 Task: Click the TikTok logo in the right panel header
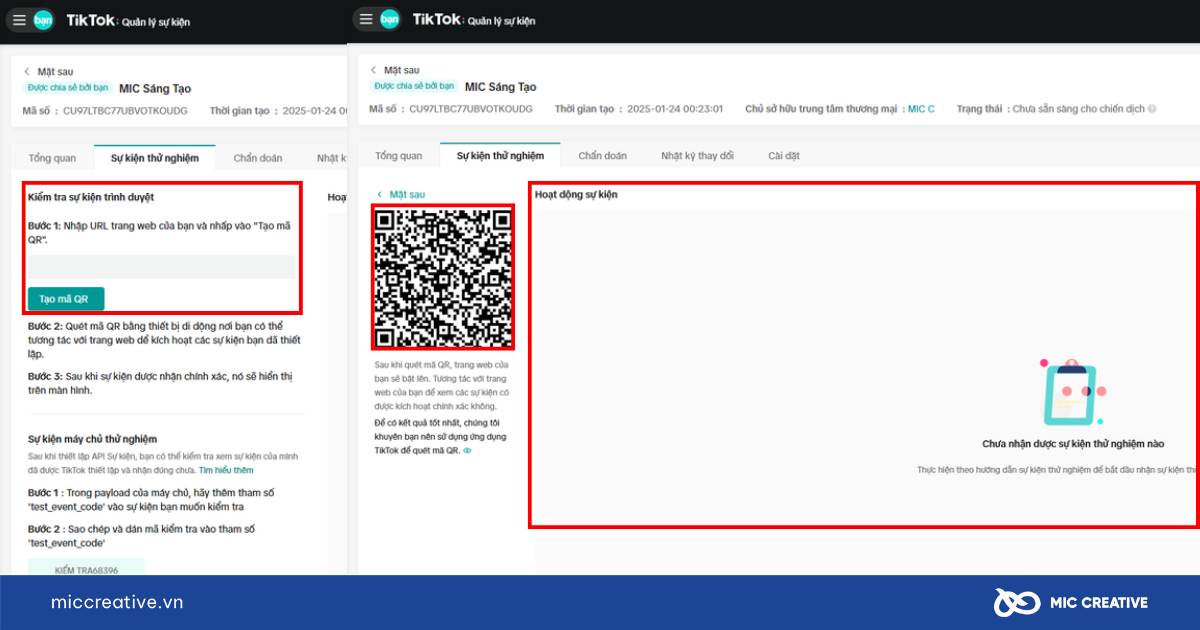tap(436, 19)
